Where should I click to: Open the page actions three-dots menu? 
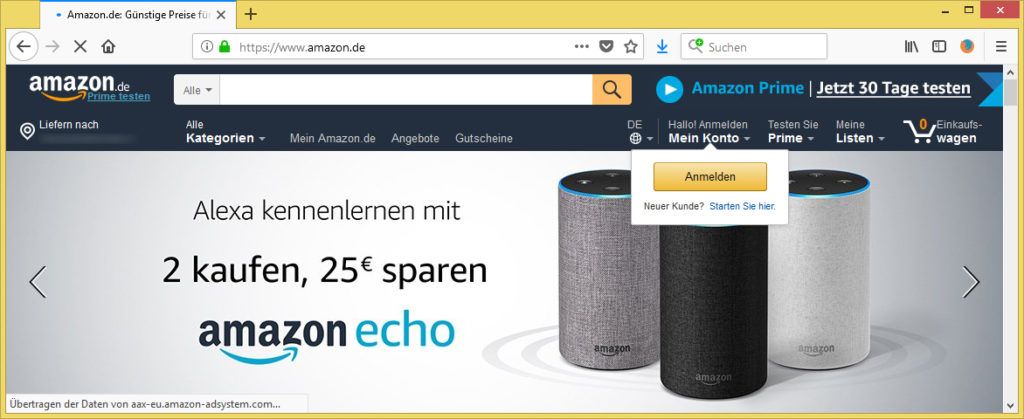tap(581, 46)
